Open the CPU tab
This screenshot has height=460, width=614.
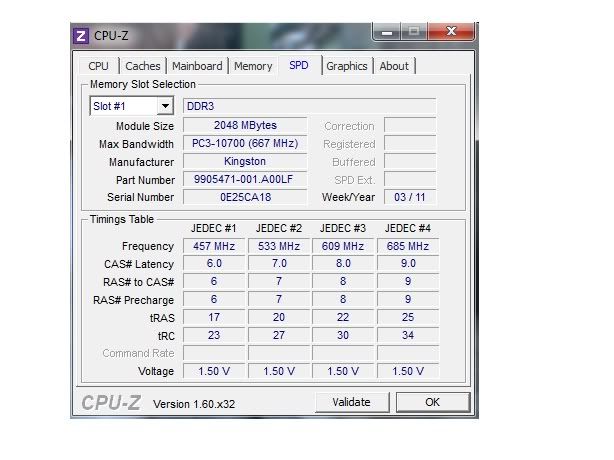tap(98, 66)
